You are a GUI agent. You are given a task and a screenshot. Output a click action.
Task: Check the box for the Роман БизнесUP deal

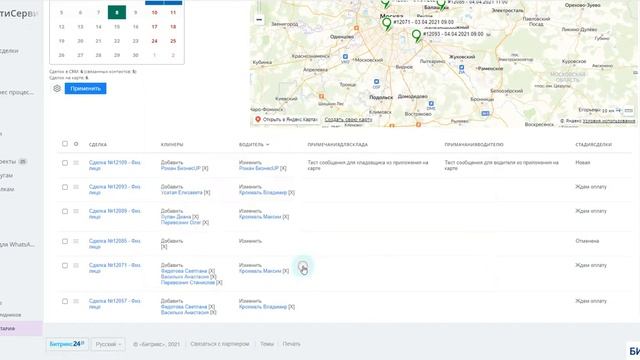coord(65,163)
